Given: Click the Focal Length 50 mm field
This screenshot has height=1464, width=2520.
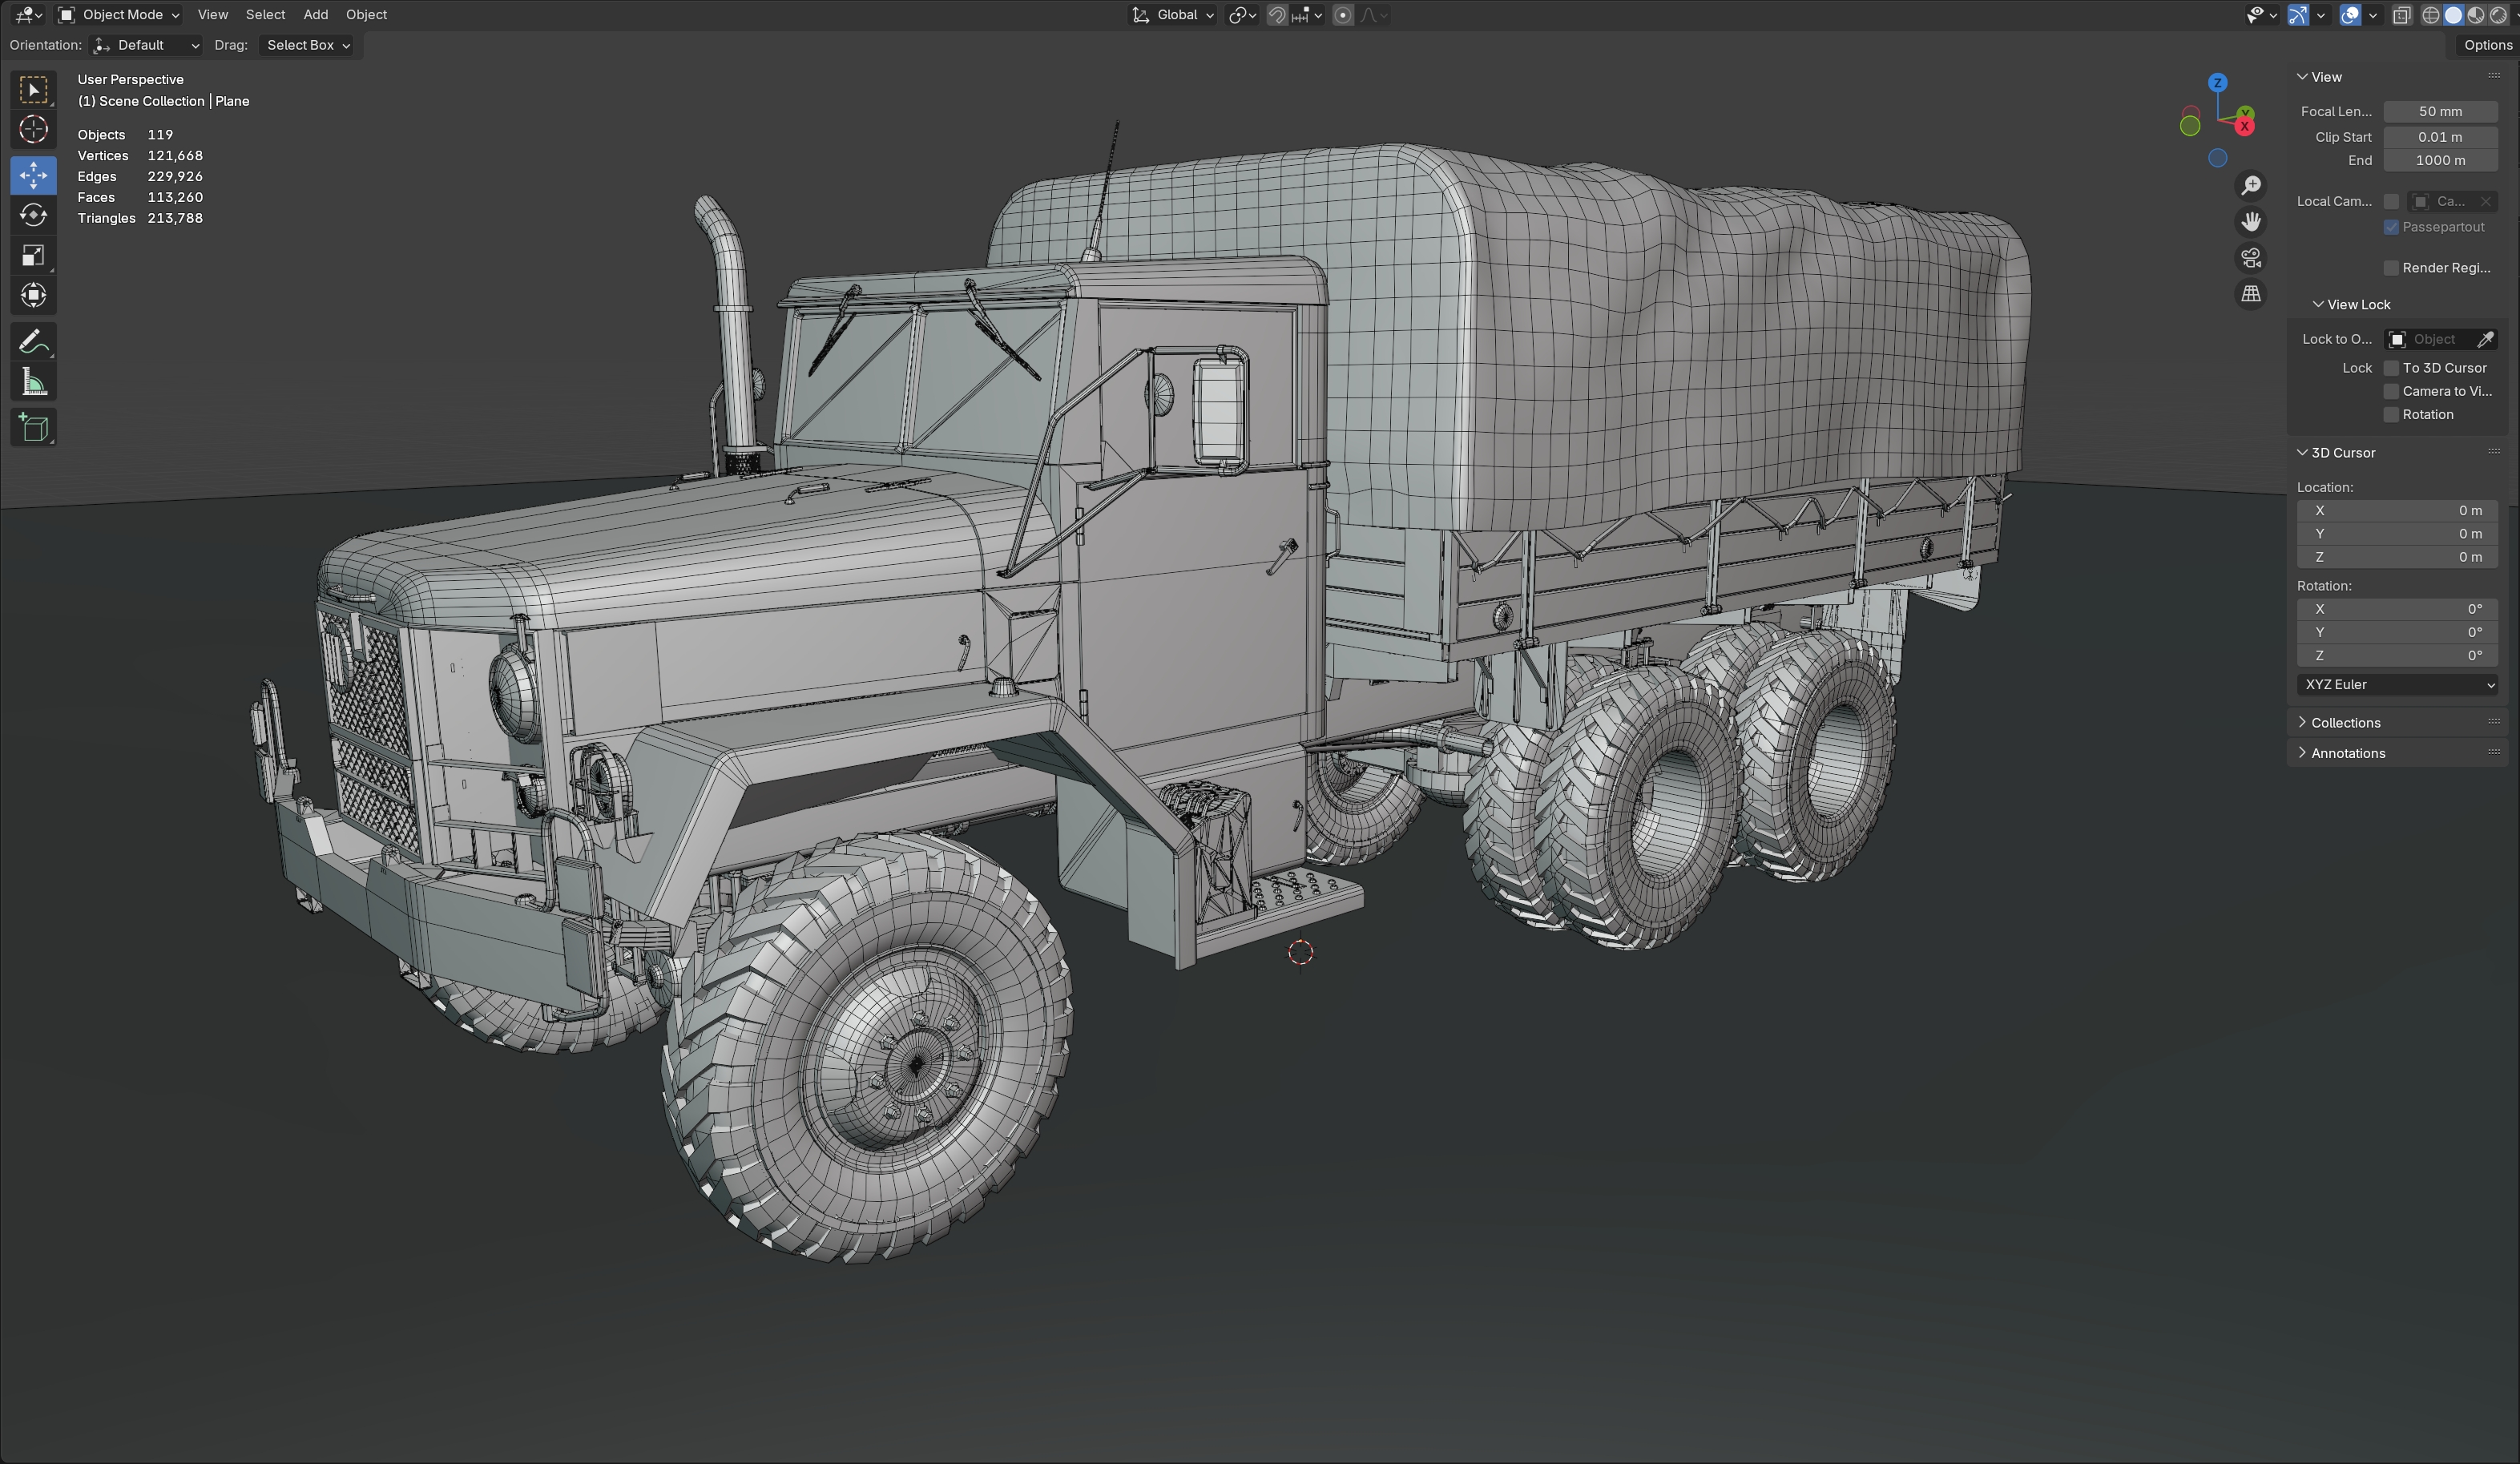Looking at the screenshot, I should point(2440,112).
